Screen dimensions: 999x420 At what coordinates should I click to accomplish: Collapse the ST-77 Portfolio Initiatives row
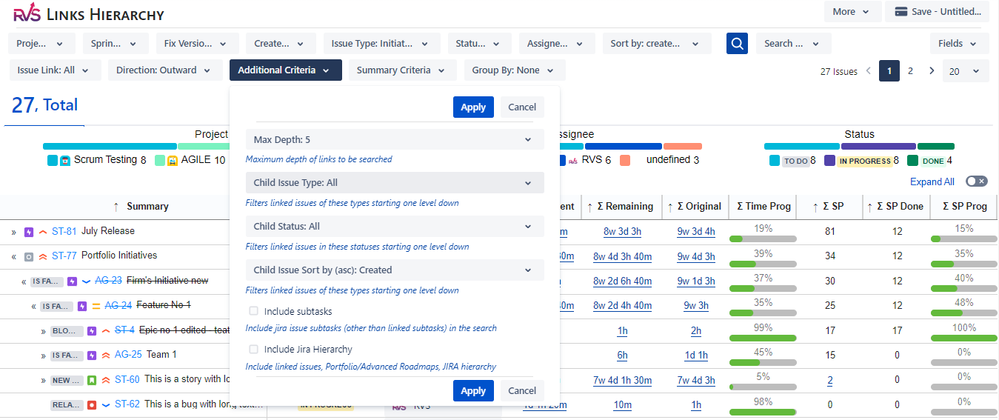(13, 256)
